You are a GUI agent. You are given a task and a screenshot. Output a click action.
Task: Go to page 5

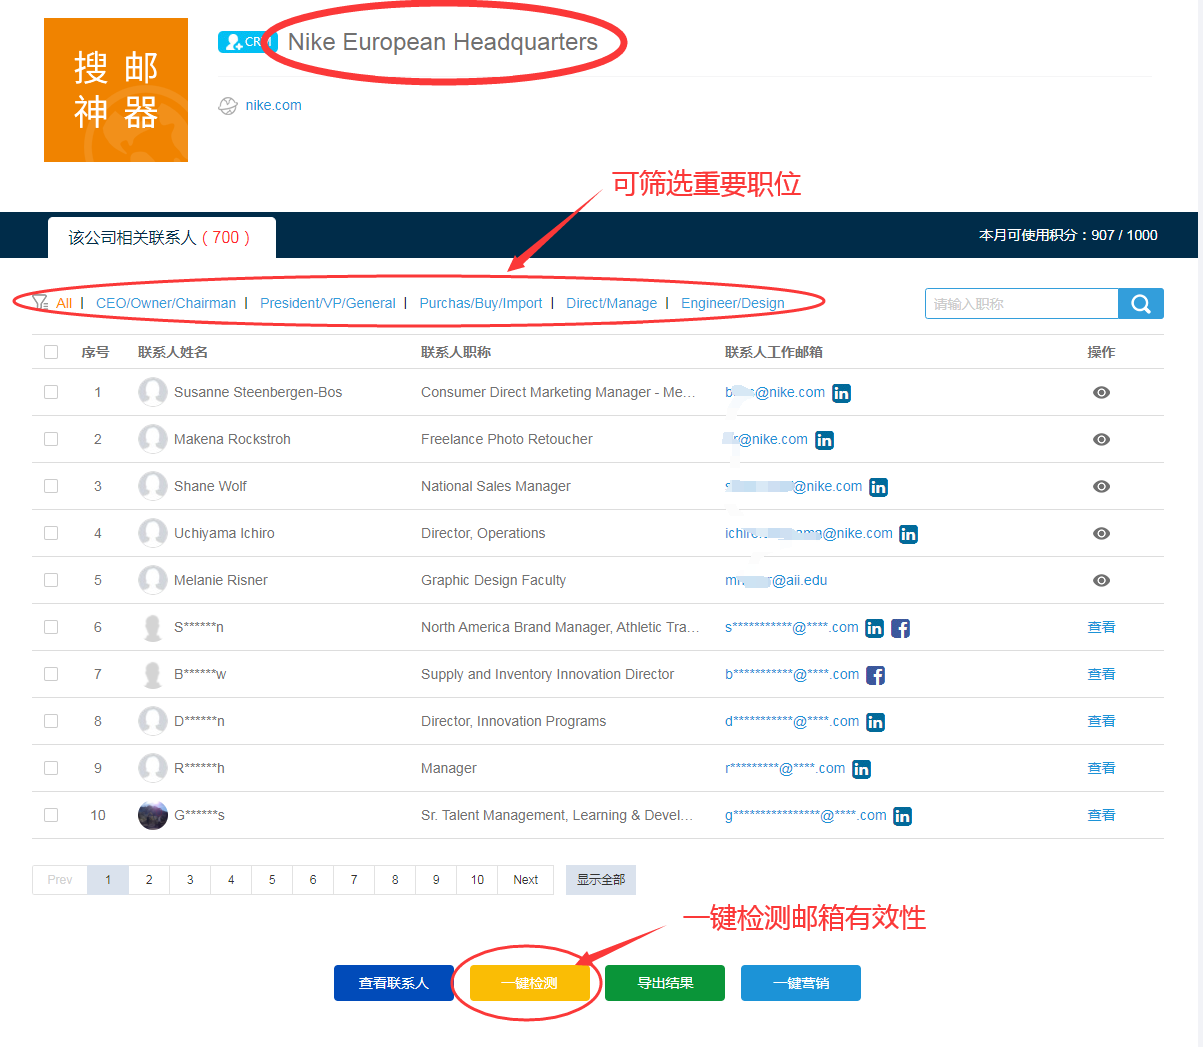(x=272, y=880)
